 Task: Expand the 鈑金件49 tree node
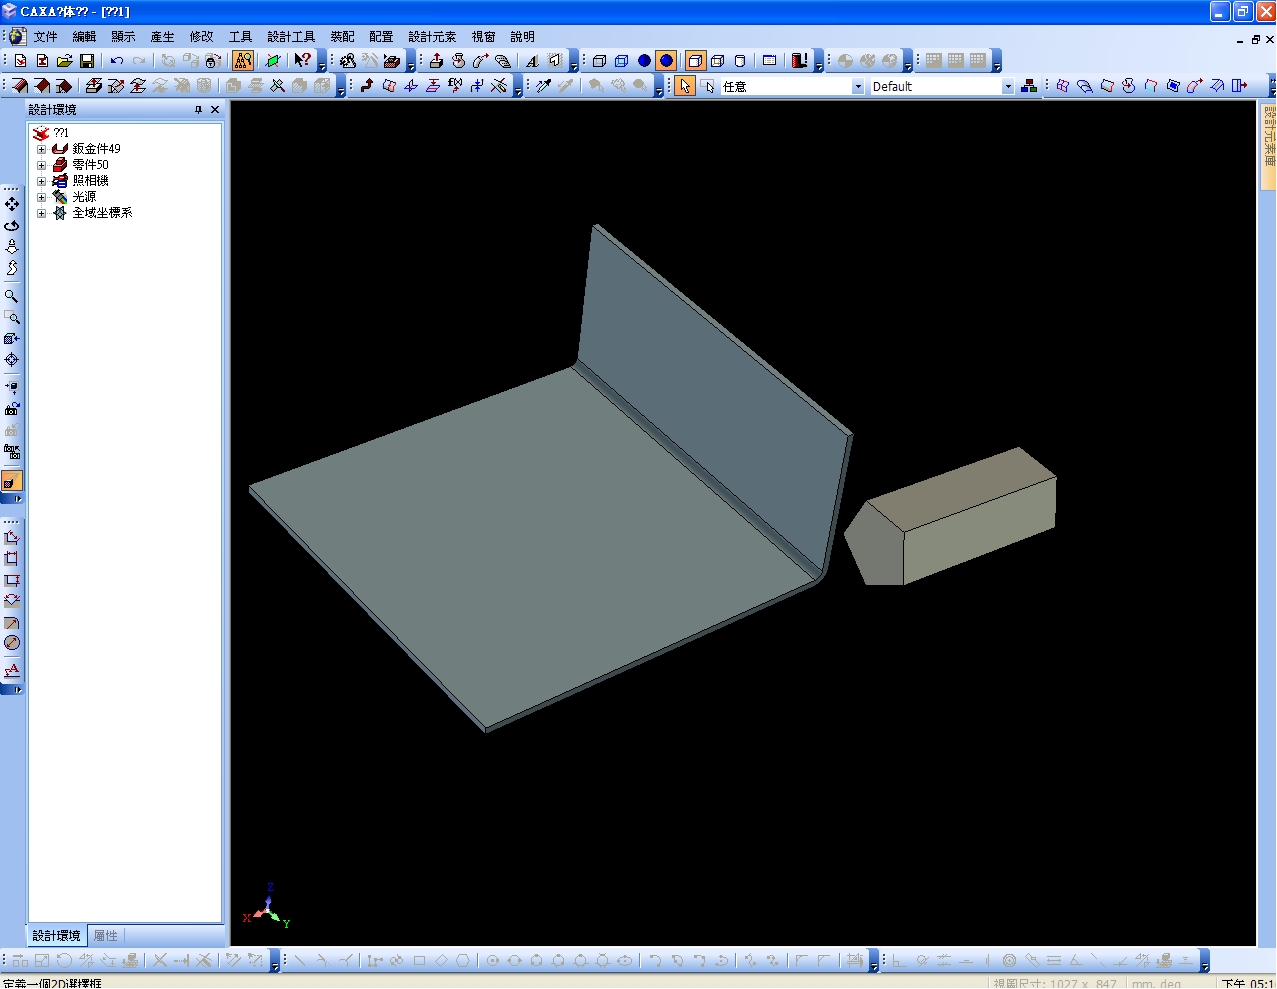pyautogui.click(x=42, y=149)
